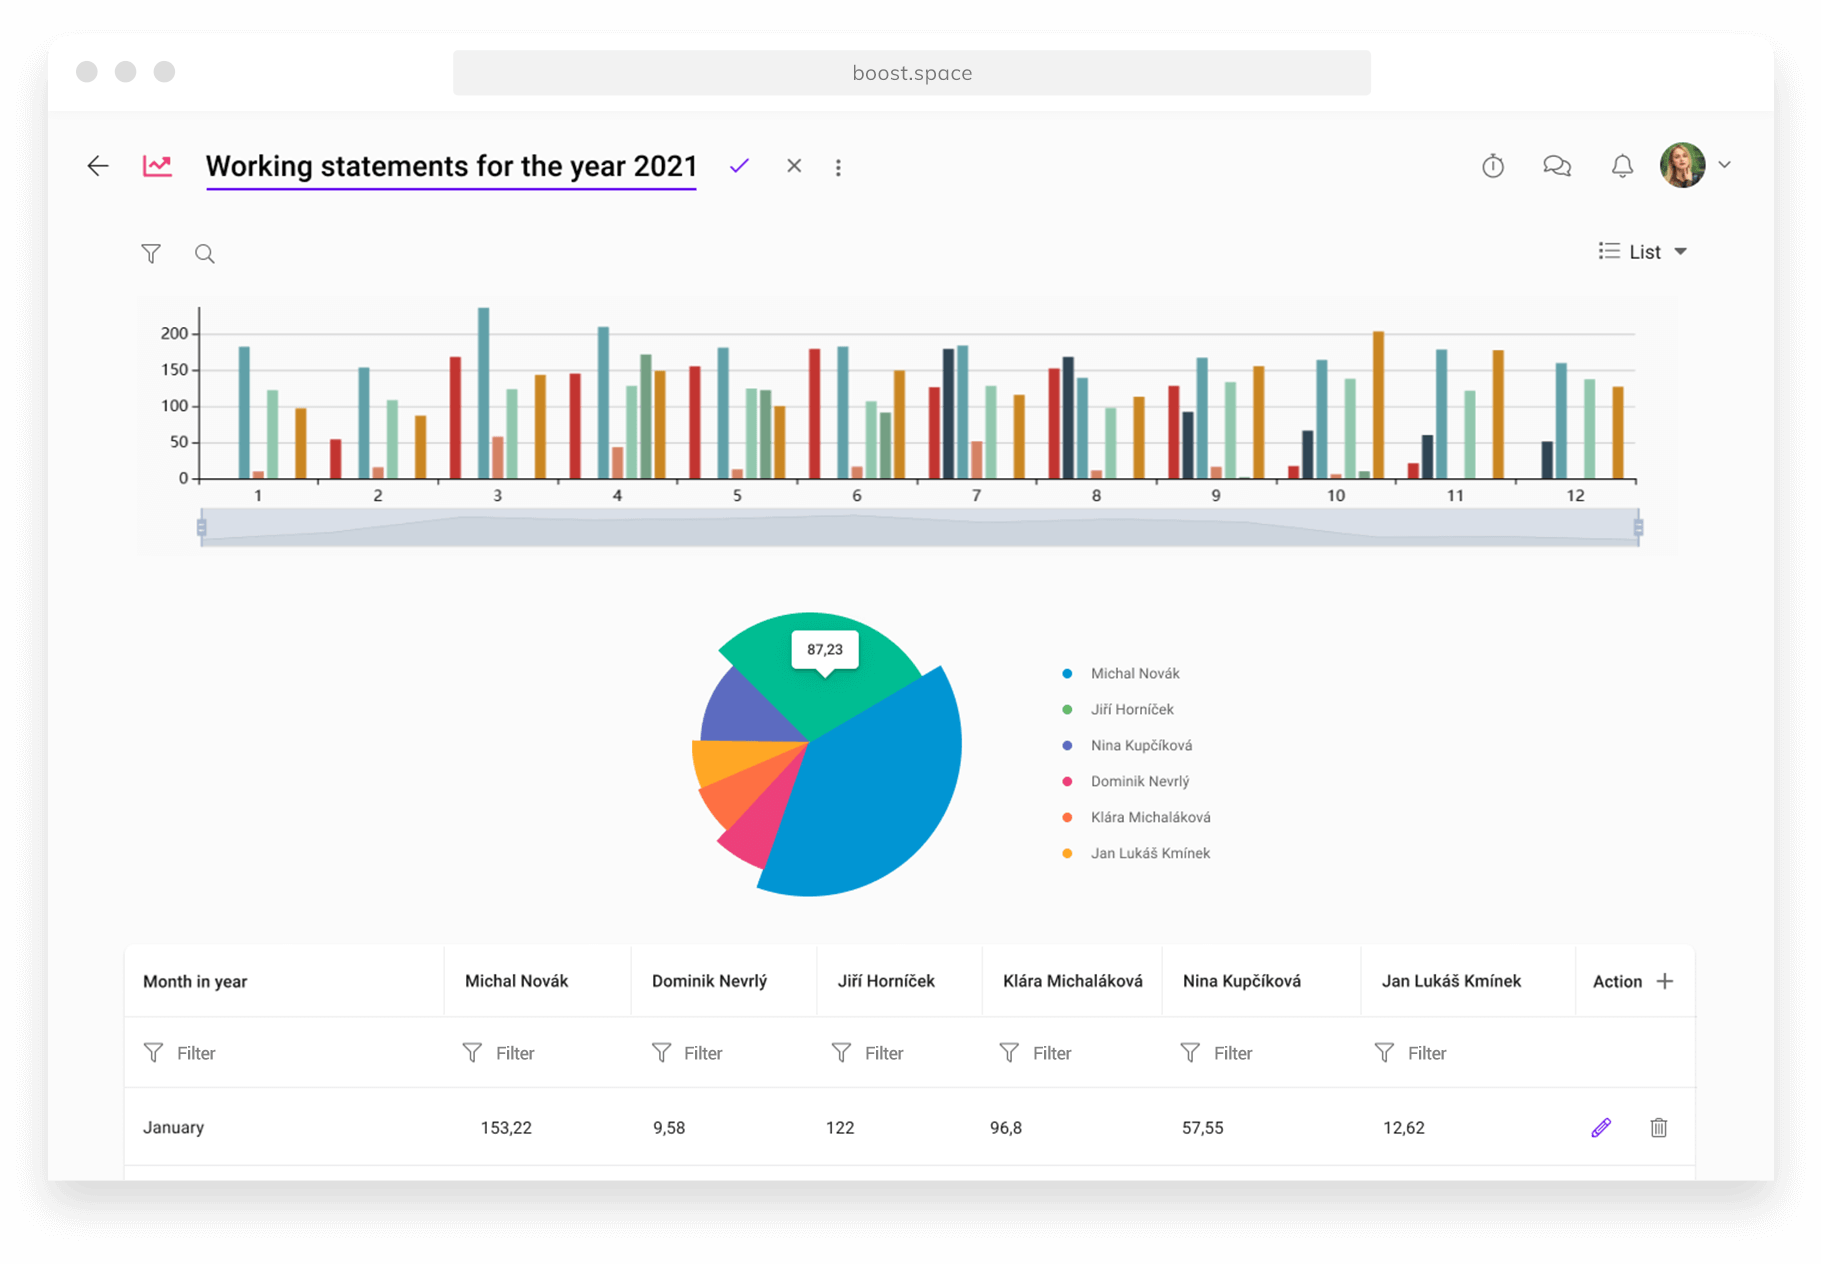Open the three-dot options menu beside the title
Viewport: 1821px width, 1264px height.
(838, 166)
